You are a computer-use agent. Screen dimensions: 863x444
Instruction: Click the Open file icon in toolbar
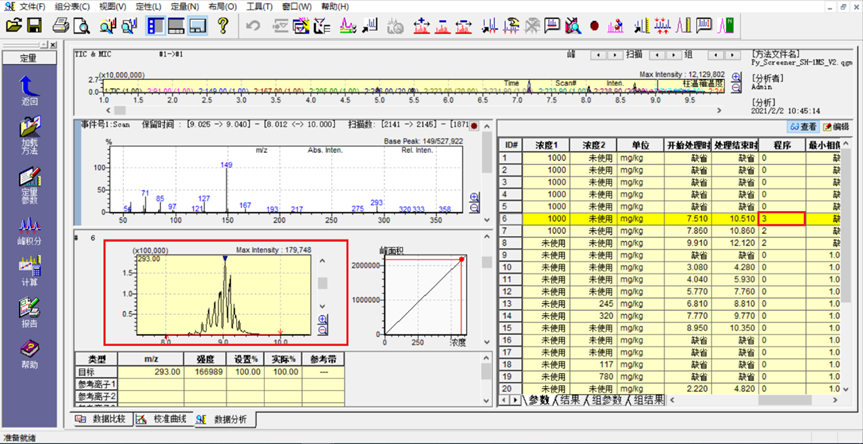pos(15,24)
